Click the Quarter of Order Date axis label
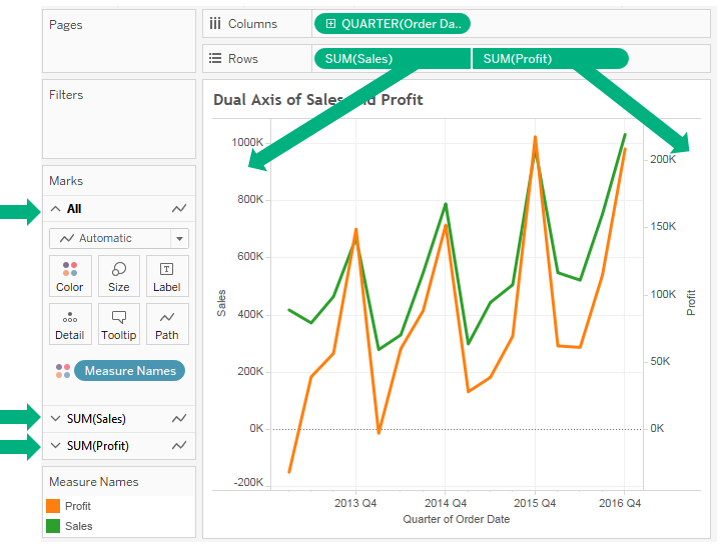This screenshot has height=550, width=722. tap(456, 519)
